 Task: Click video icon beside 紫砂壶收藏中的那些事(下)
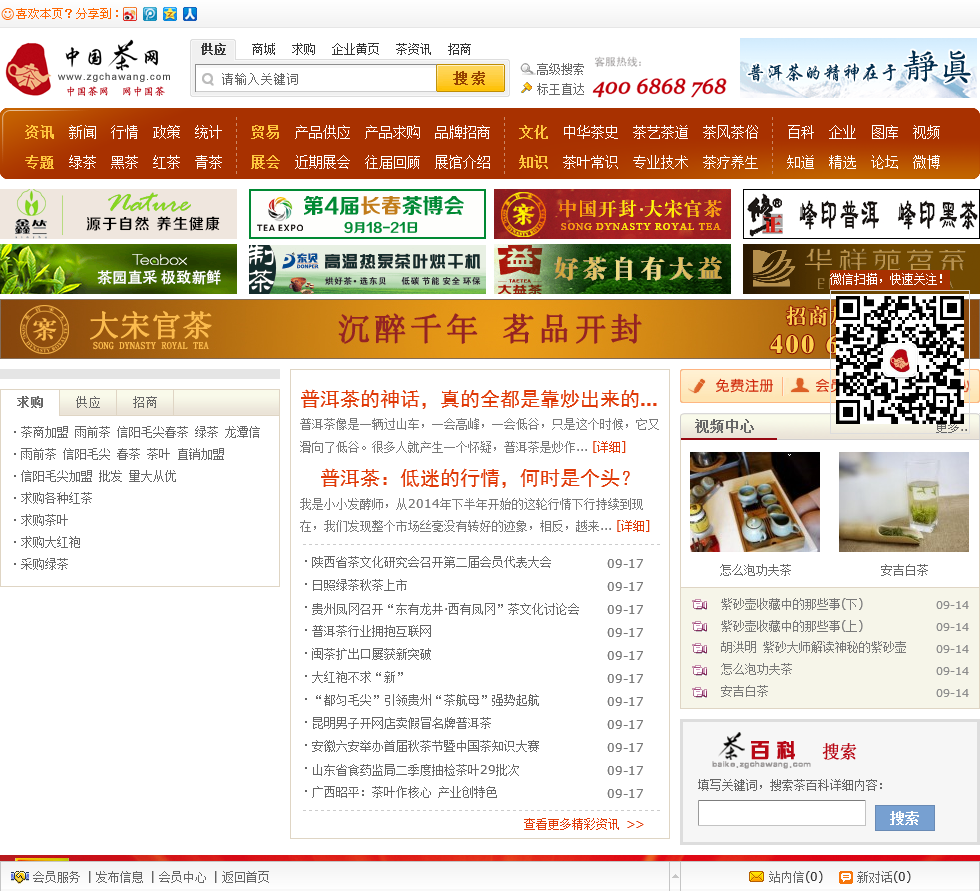[x=700, y=605]
